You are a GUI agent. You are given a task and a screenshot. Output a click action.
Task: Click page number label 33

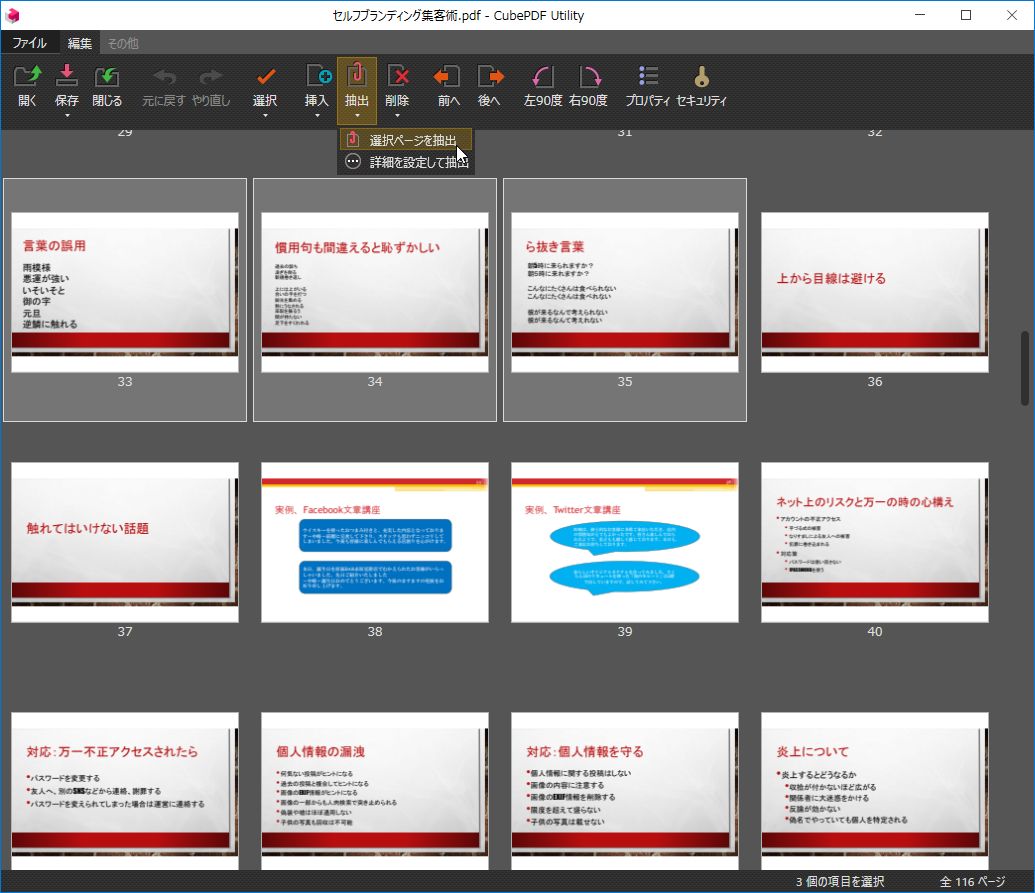125,381
